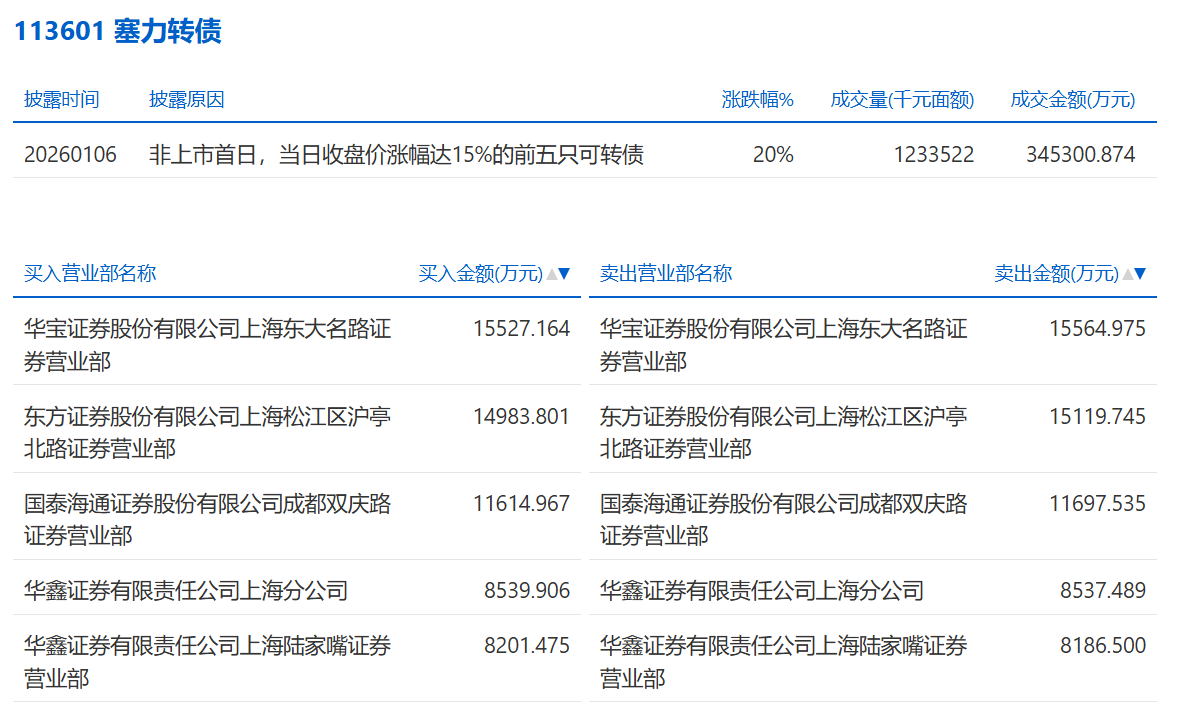Viewport: 1194px width, 705px height.
Task: Sort ascending by 卖出金额 up arrow
Action: (x=1128, y=274)
